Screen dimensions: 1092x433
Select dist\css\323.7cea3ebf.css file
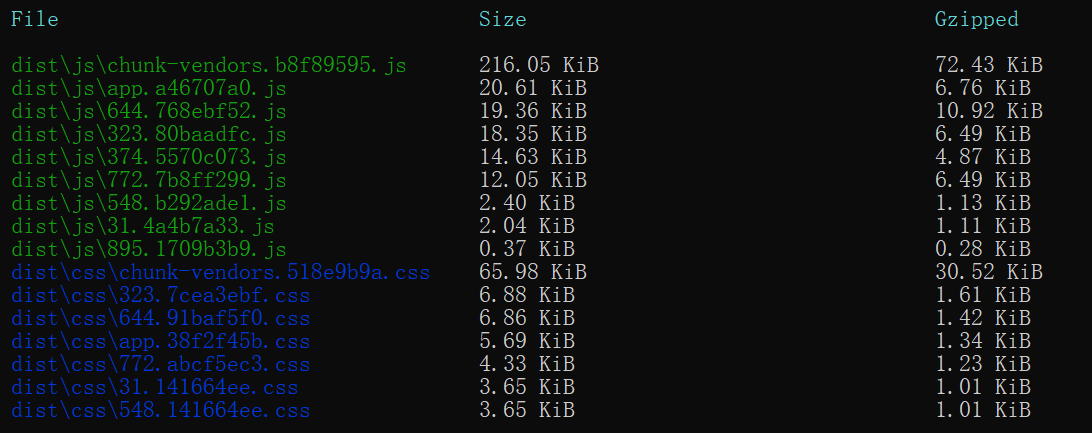160,295
